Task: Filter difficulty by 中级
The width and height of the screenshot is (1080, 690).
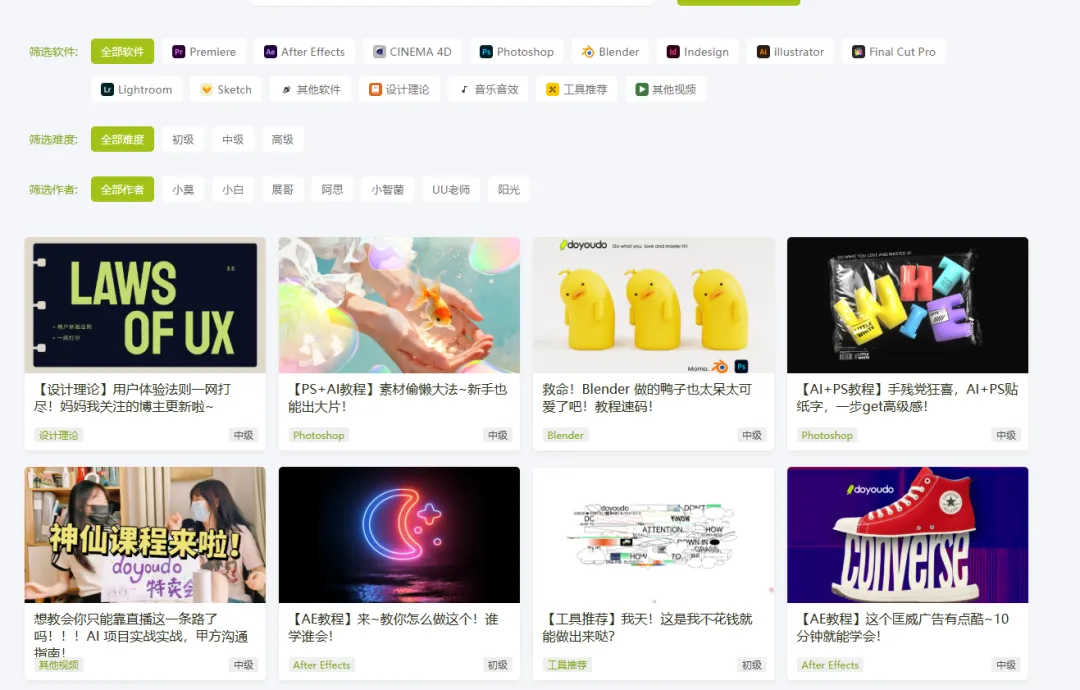Action: point(233,139)
